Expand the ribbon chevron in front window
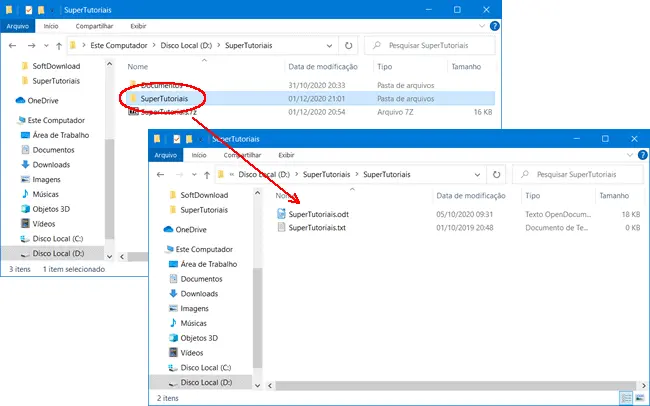 coord(626,155)
